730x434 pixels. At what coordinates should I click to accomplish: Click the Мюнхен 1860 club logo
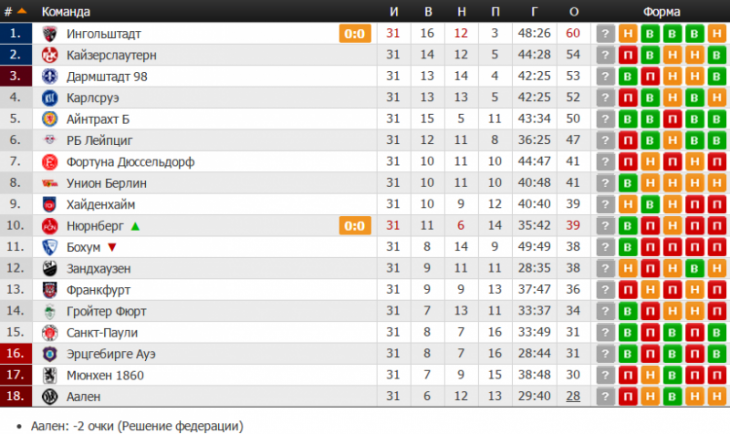tap(49, 375)
